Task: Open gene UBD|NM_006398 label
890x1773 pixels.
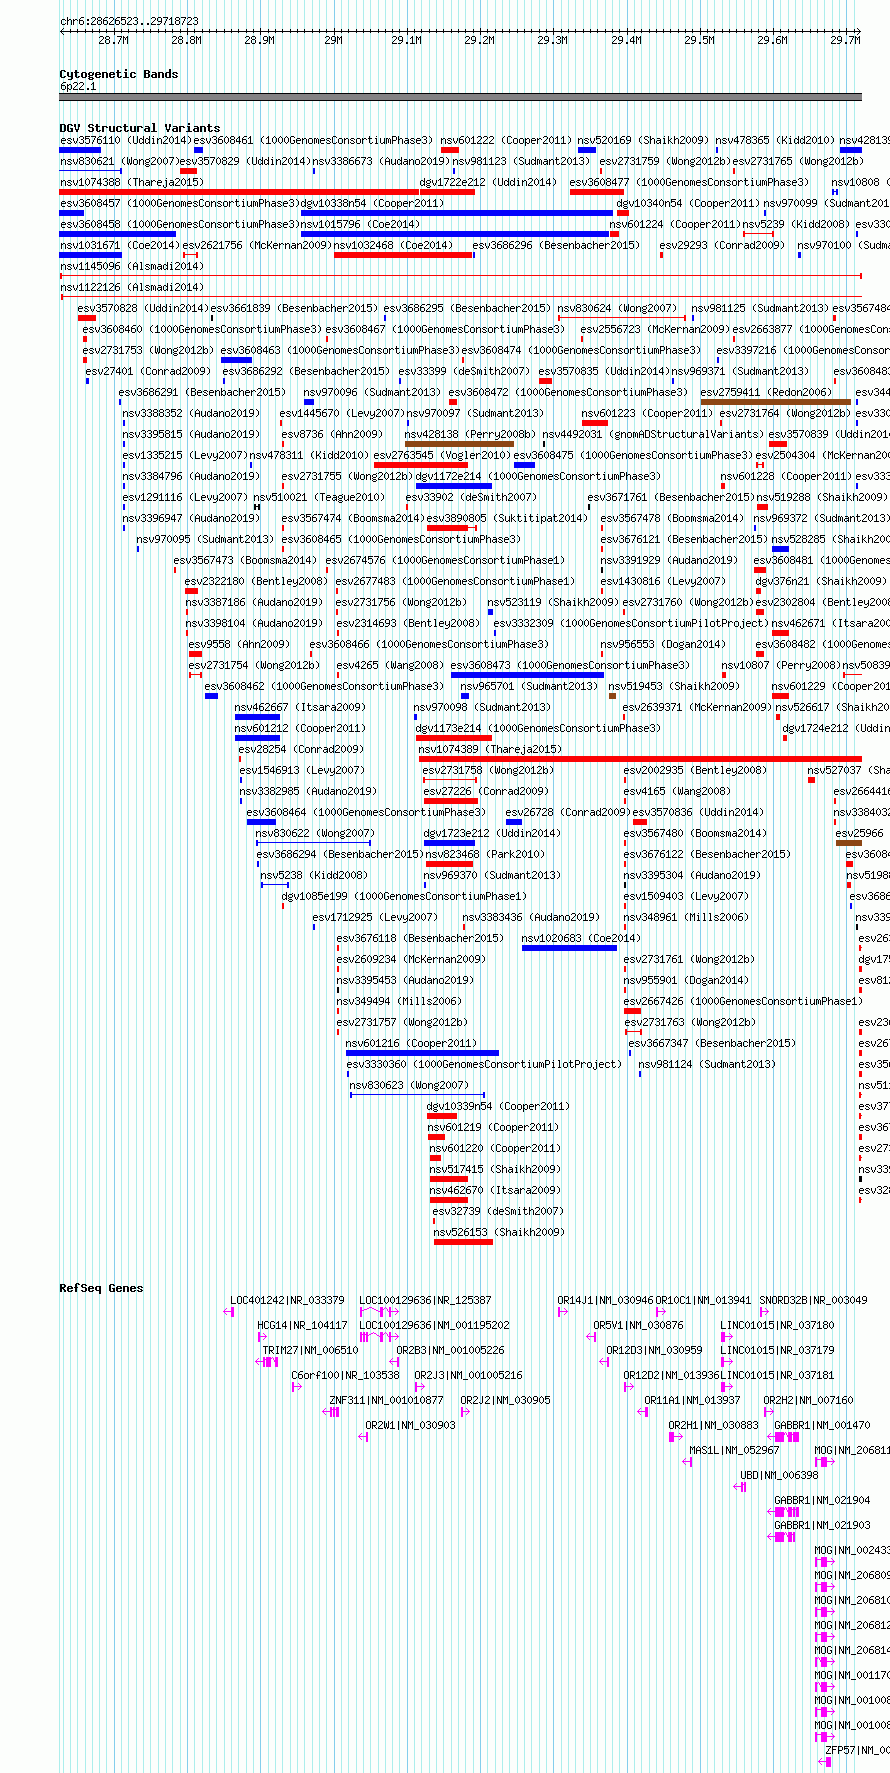Action: click(x=779, y=1475)
